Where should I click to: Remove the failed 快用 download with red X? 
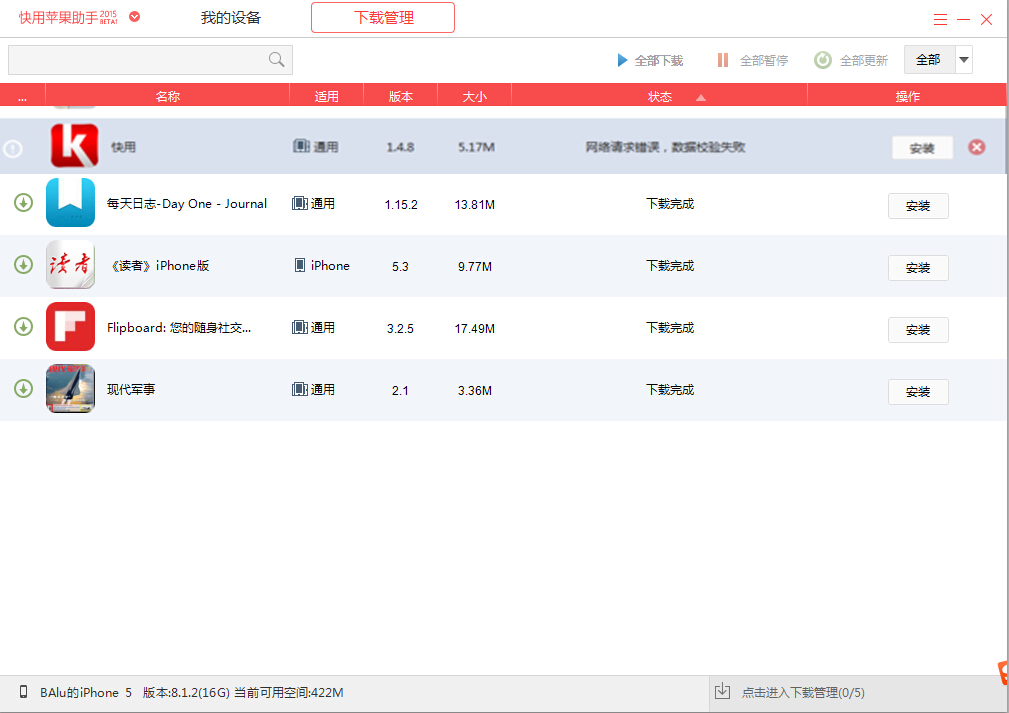click(x=977, y=147)
